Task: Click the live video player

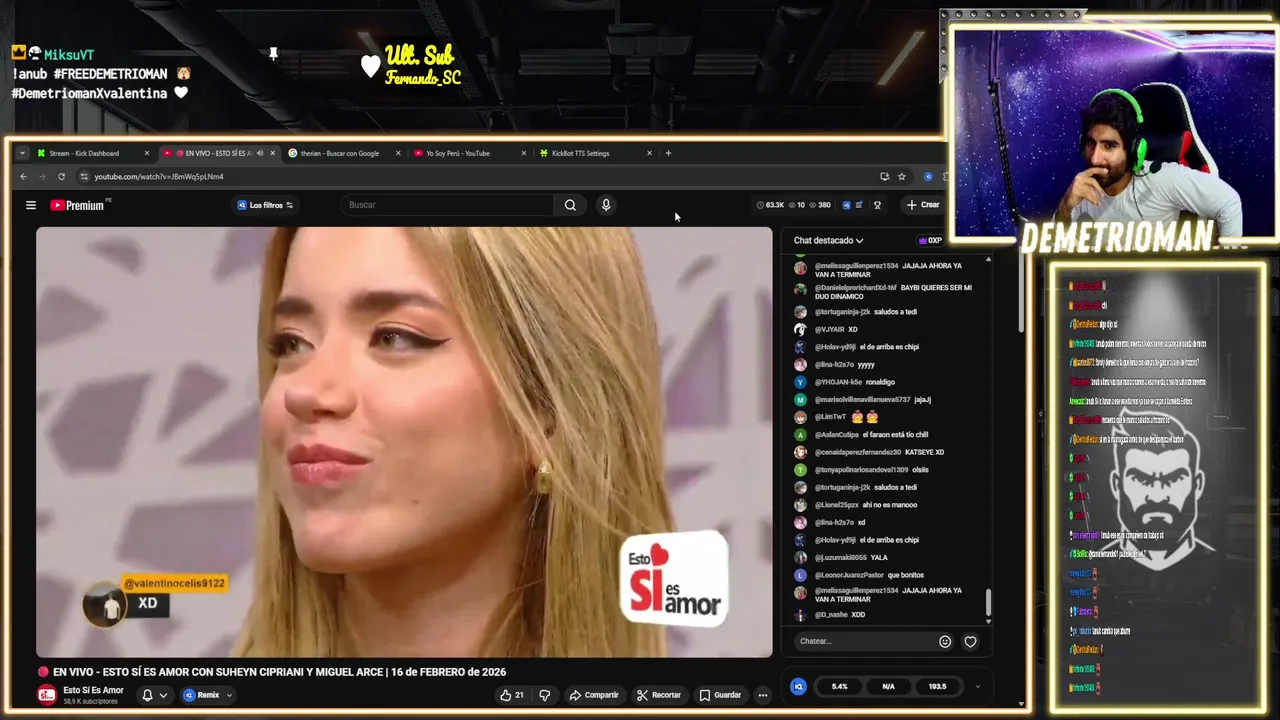Action: coord(404,442)
